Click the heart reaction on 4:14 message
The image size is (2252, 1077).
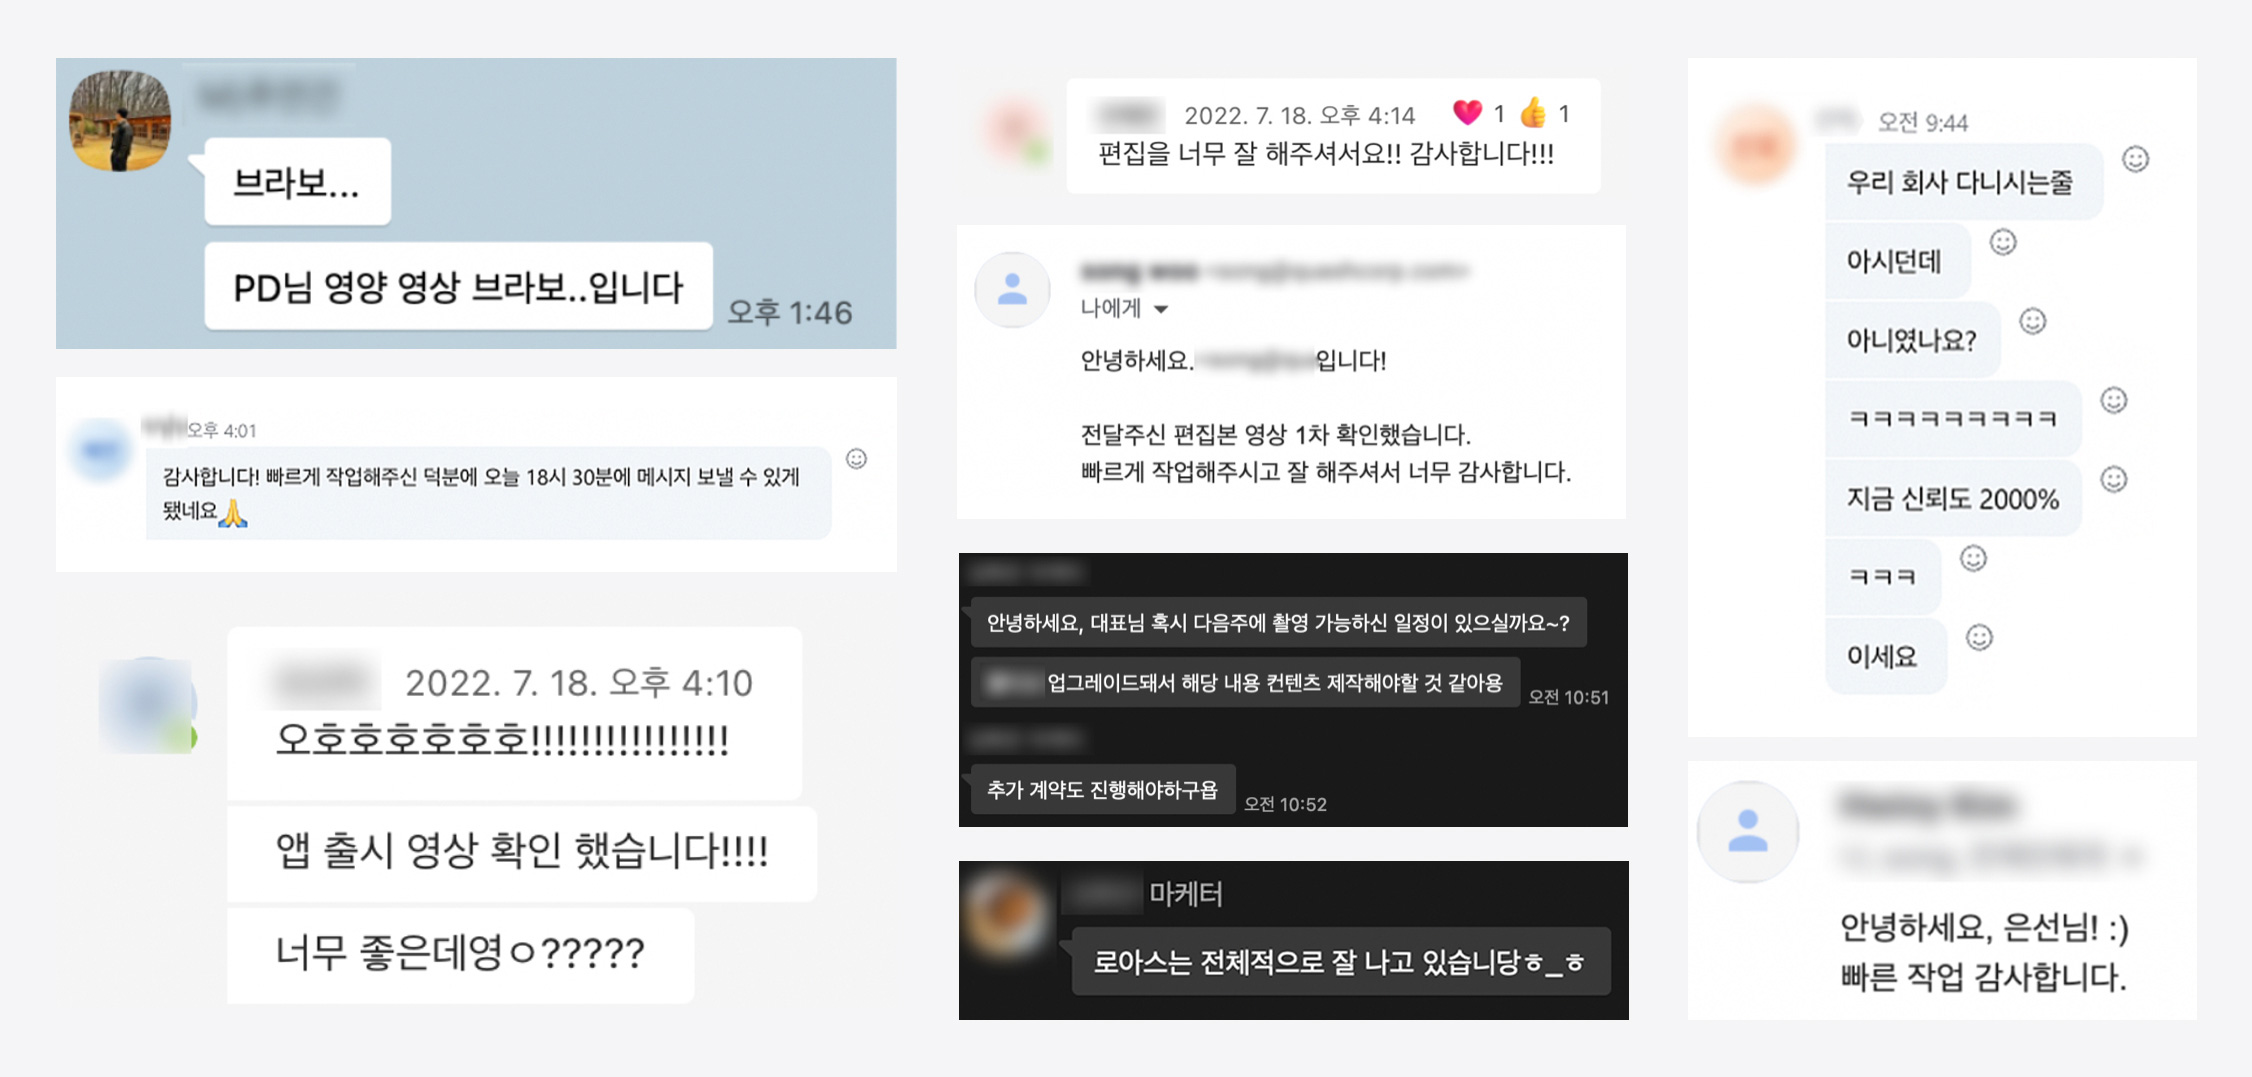(x=1467, y=113)
